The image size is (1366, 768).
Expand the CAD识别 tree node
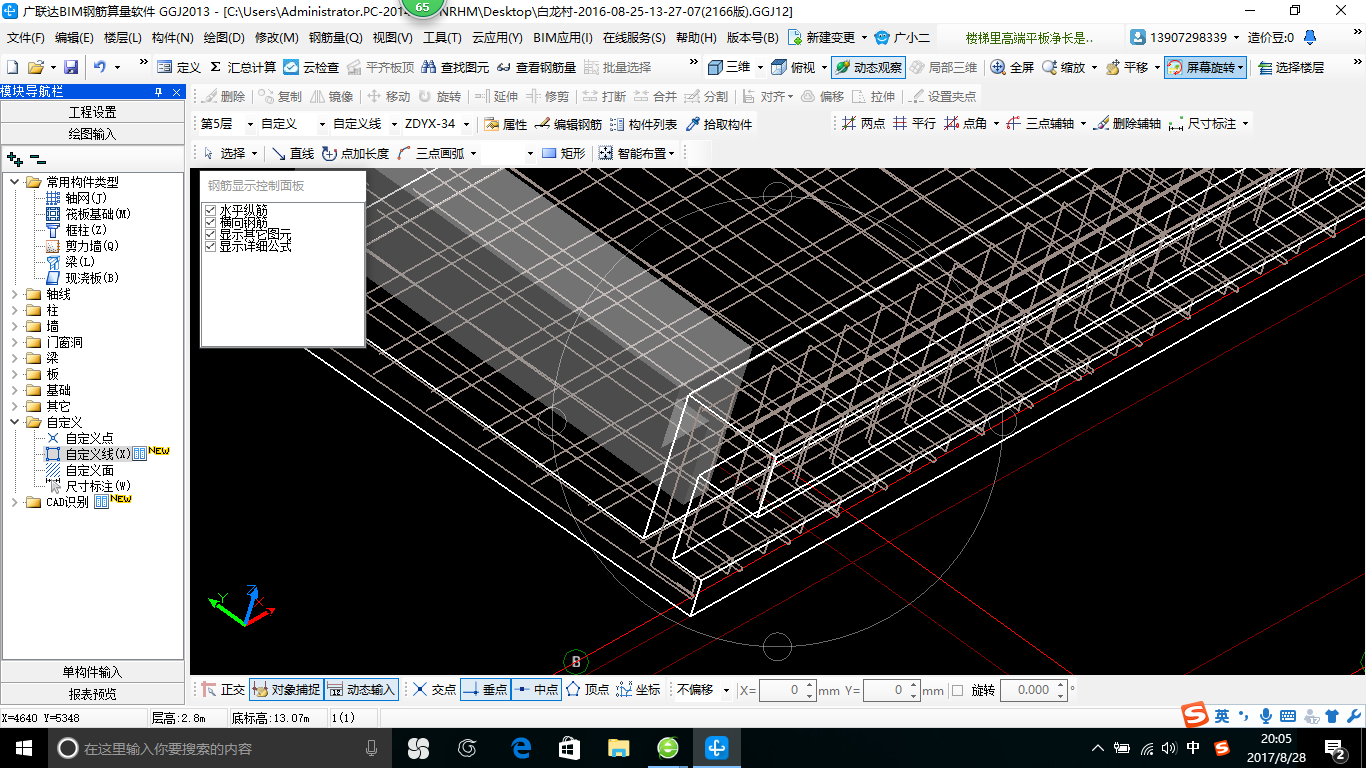click(x=15, y=502)
